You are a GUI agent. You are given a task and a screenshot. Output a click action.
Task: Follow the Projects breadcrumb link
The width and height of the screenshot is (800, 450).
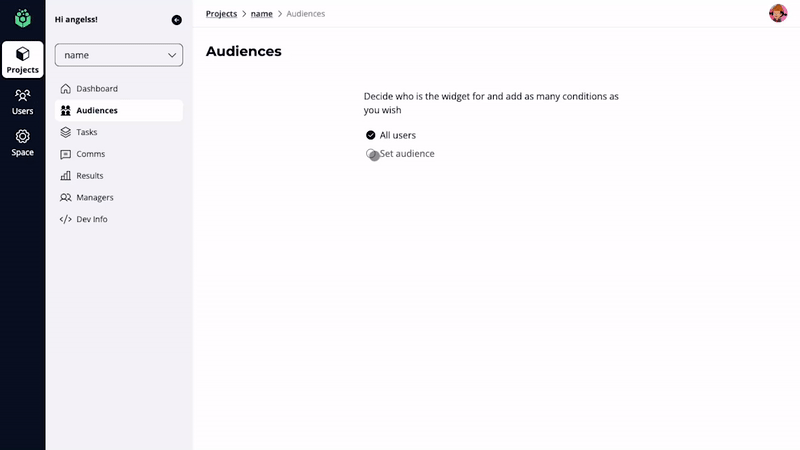tap(221, 14)
